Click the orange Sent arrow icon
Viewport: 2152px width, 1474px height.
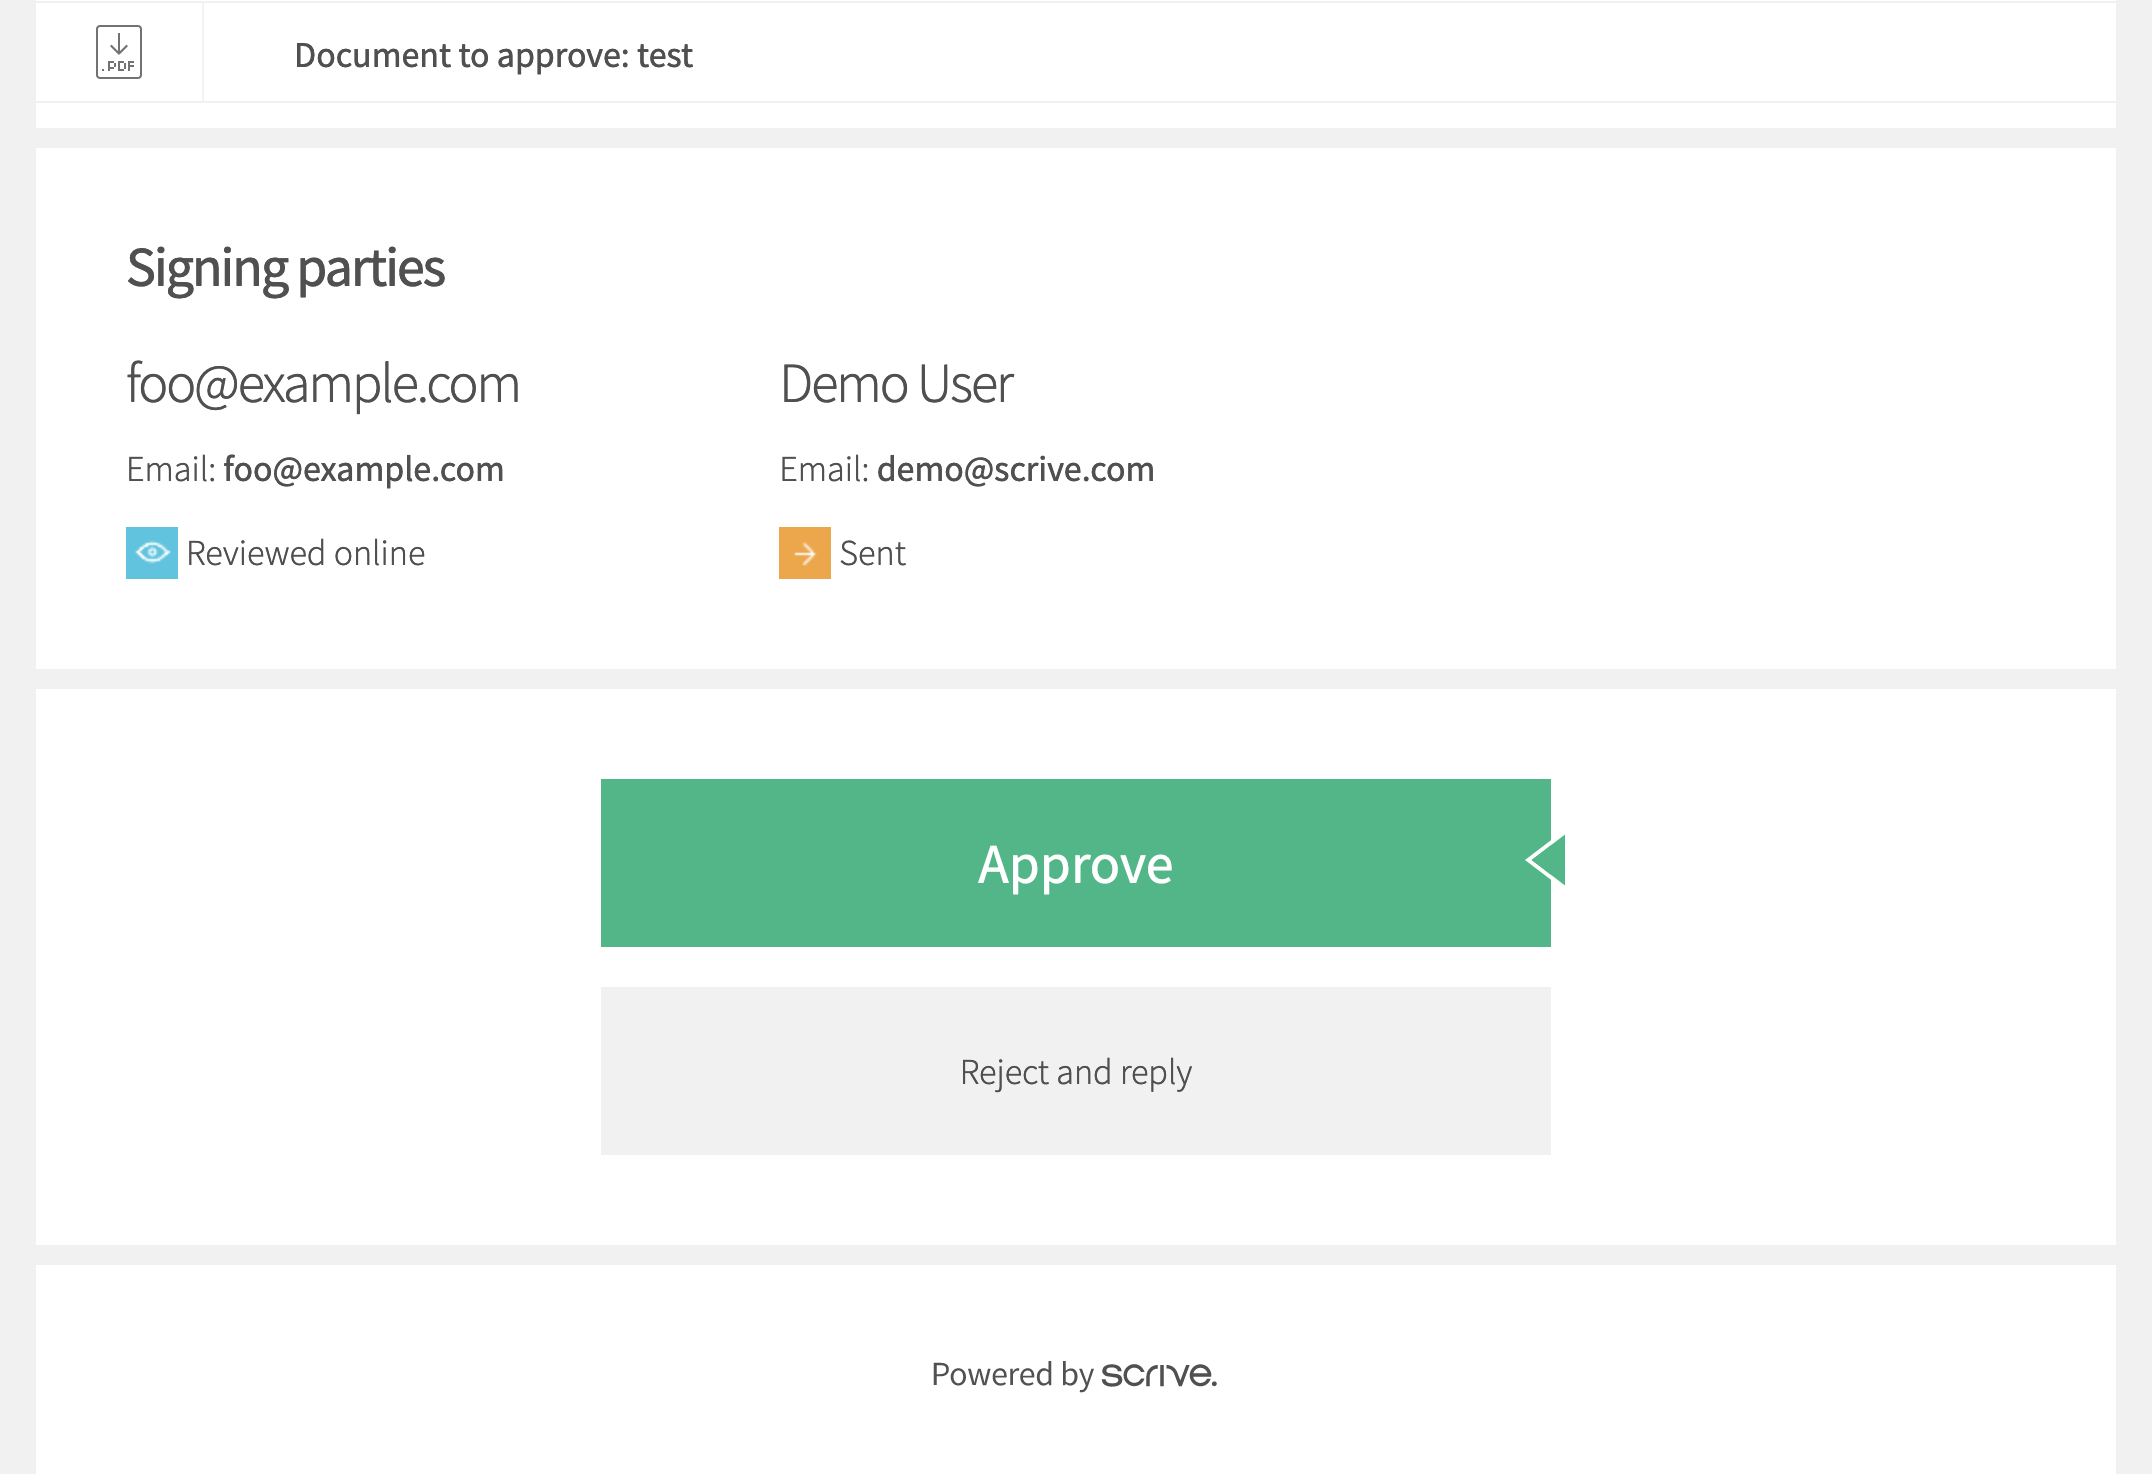click(x=805, y=553)
